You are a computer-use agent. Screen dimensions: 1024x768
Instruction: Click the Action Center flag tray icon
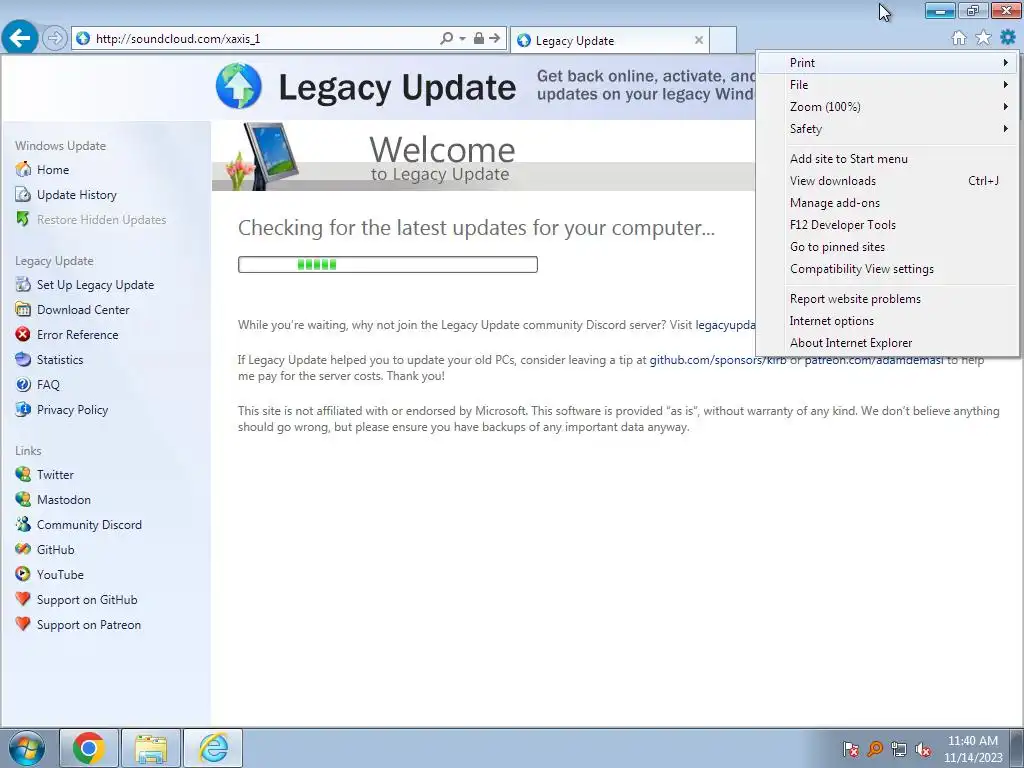[x=850, y=749]
